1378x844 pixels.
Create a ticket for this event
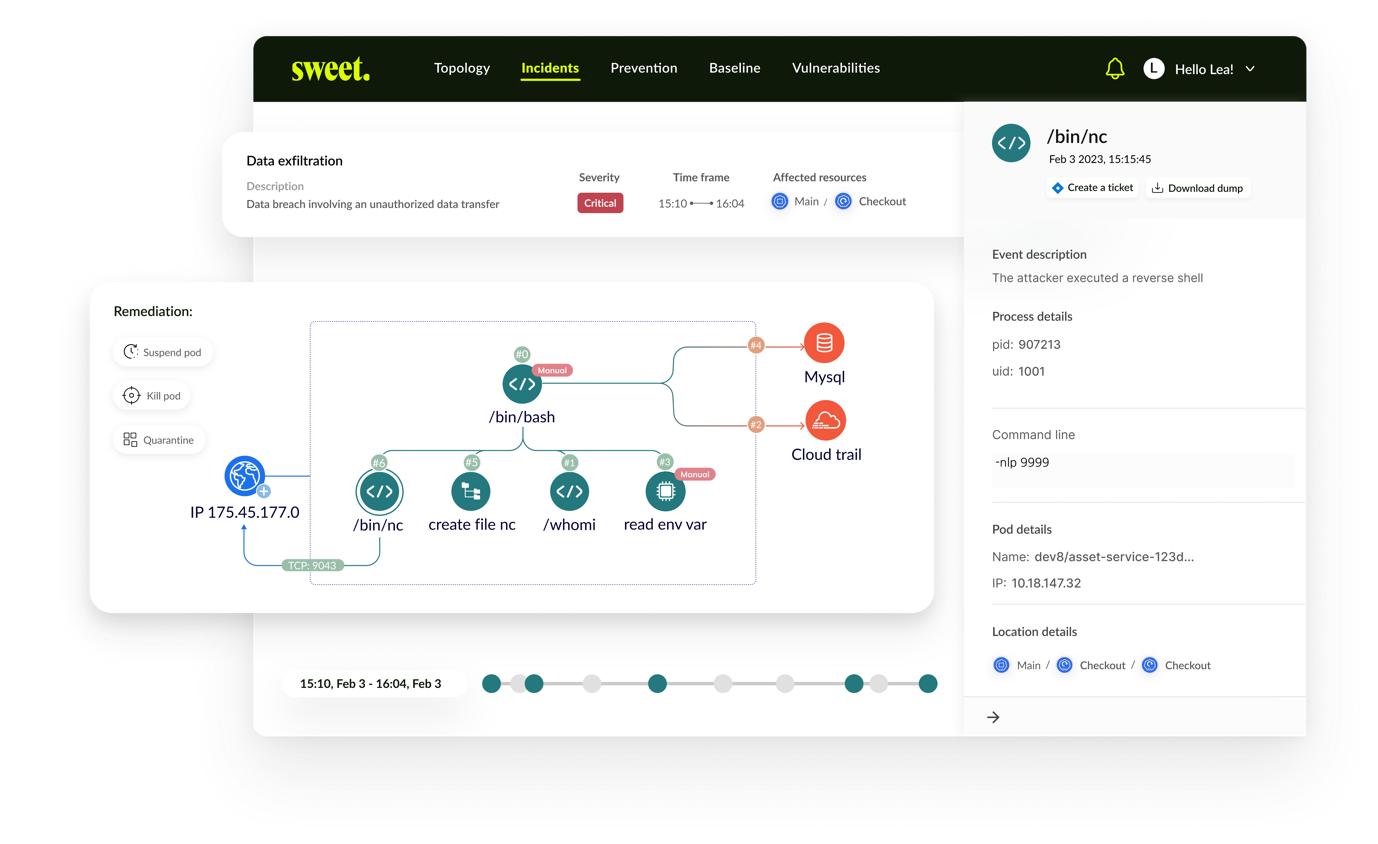[1092, 188]
